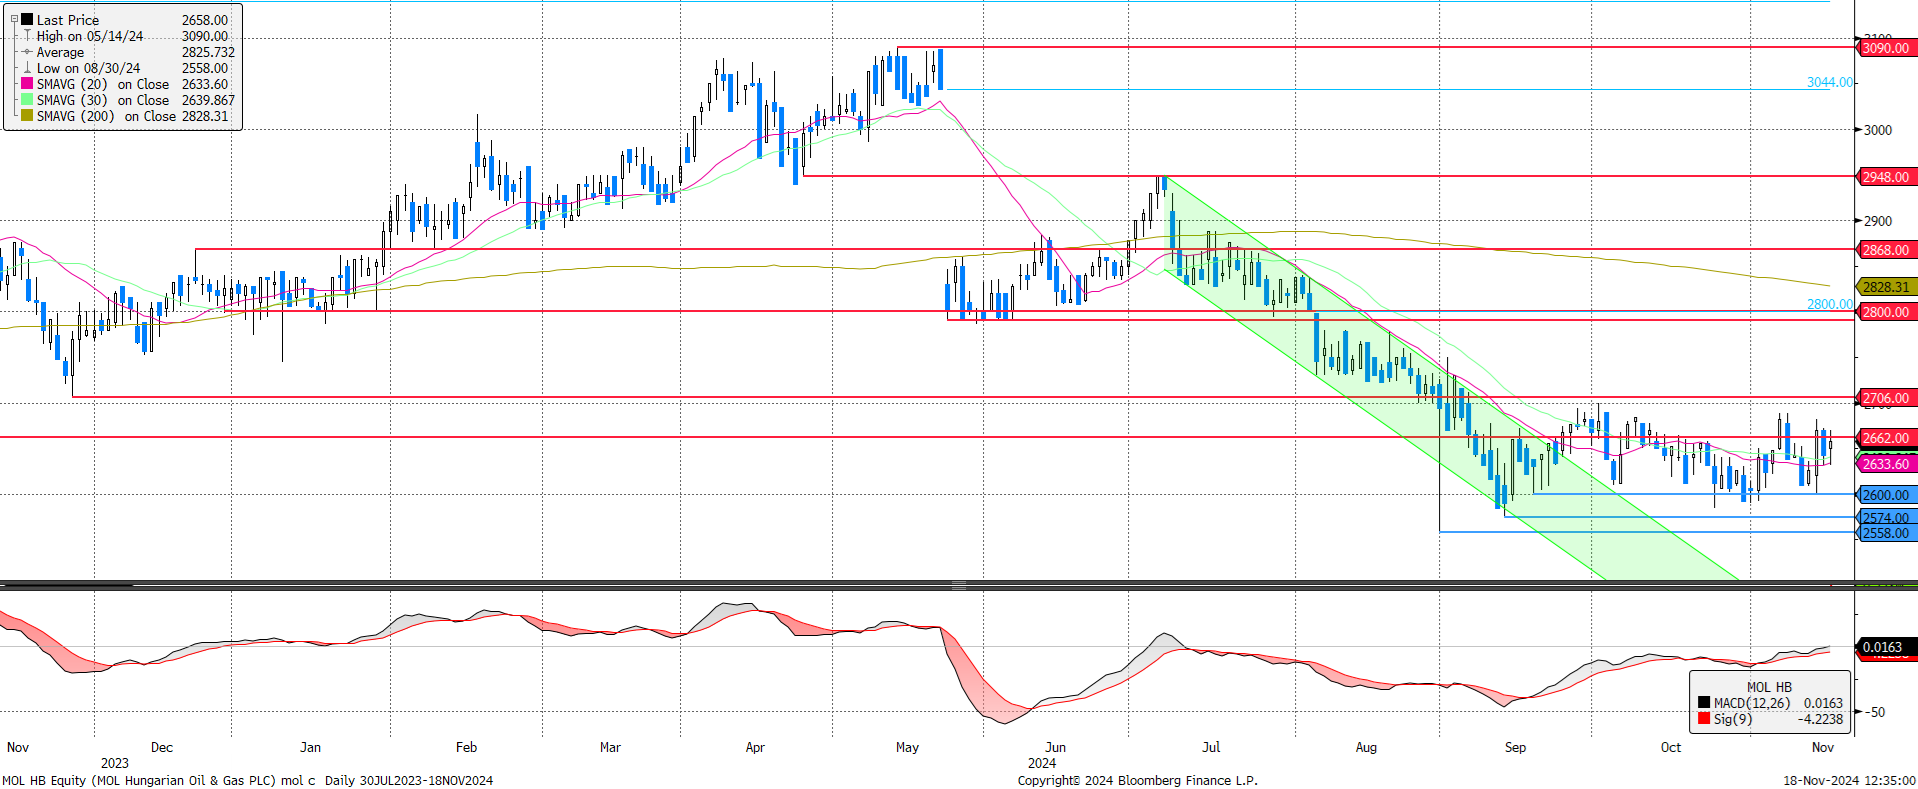Click the High marker icon in legend

(27, 35)
